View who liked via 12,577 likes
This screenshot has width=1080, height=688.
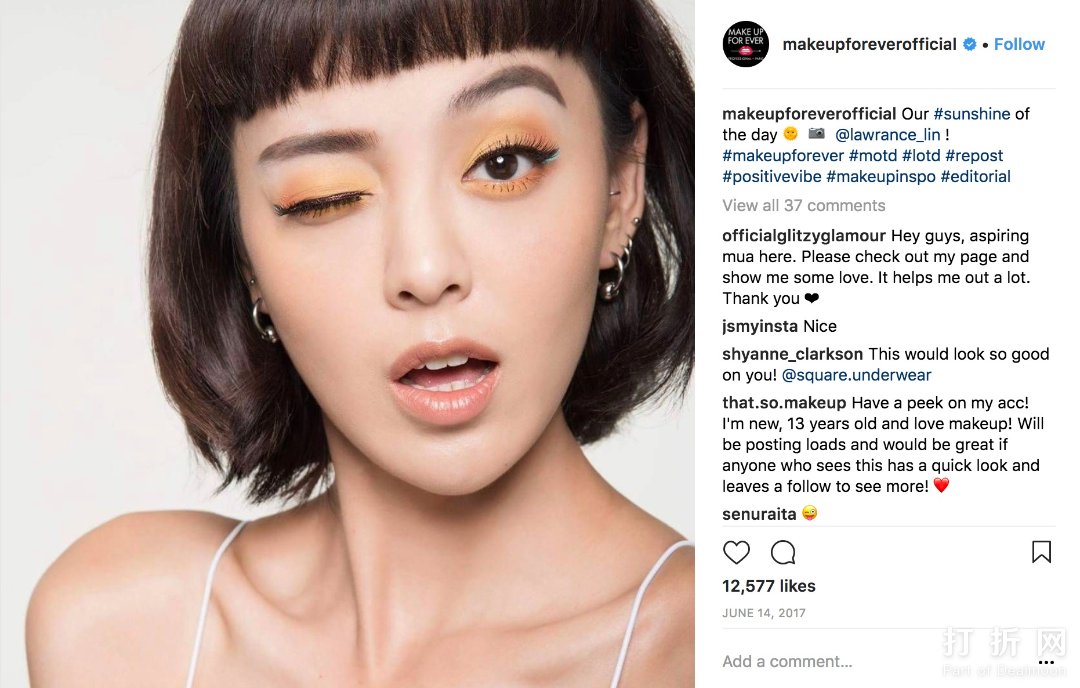[x=769, y=586]
